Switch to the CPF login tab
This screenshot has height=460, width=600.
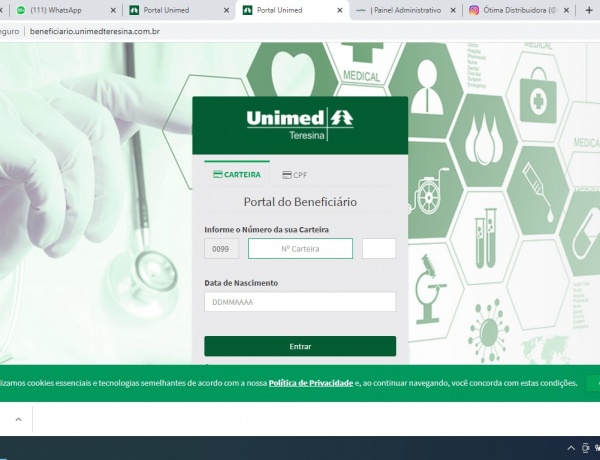[x=294, y=175]
